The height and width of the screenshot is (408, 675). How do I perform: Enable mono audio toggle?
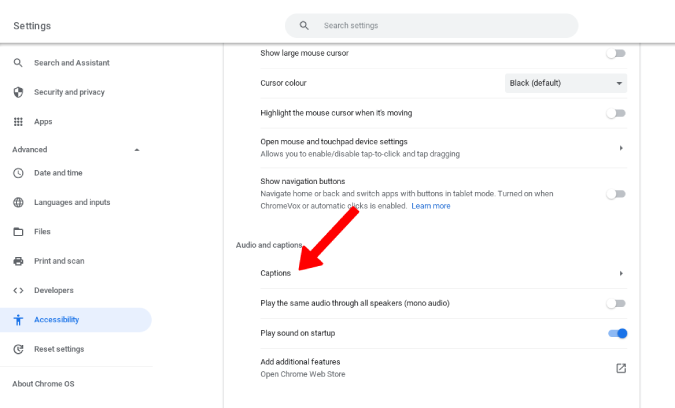[x=616, y=303]
